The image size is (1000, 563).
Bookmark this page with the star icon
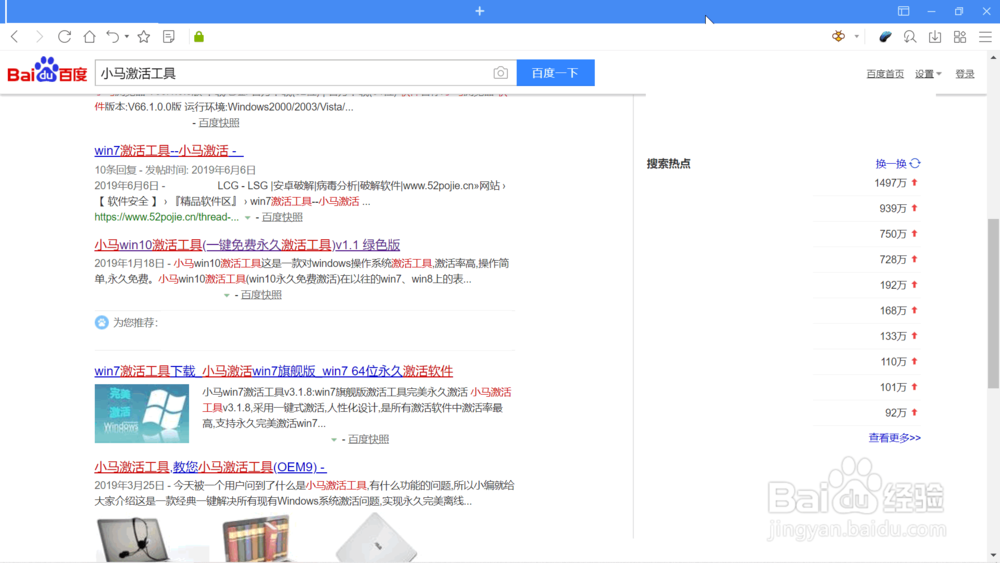[144, 37]
